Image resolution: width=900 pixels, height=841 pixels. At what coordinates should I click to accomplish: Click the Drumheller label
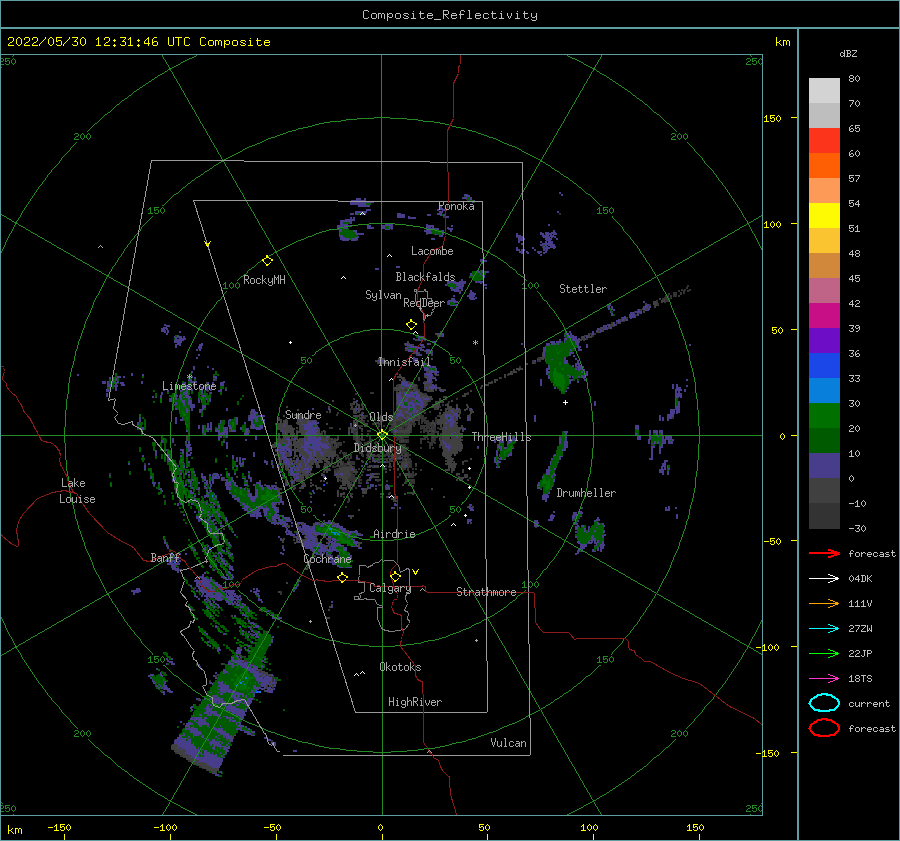(586, 493)
